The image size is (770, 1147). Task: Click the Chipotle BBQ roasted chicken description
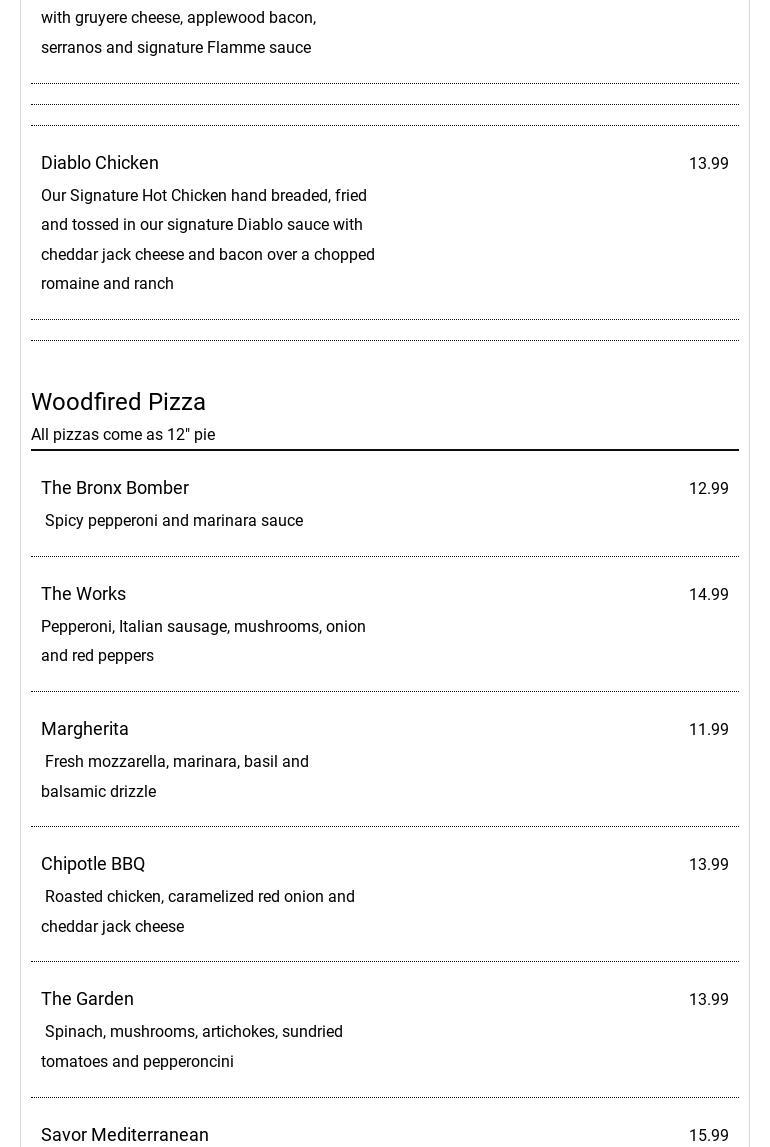[198, 911]
